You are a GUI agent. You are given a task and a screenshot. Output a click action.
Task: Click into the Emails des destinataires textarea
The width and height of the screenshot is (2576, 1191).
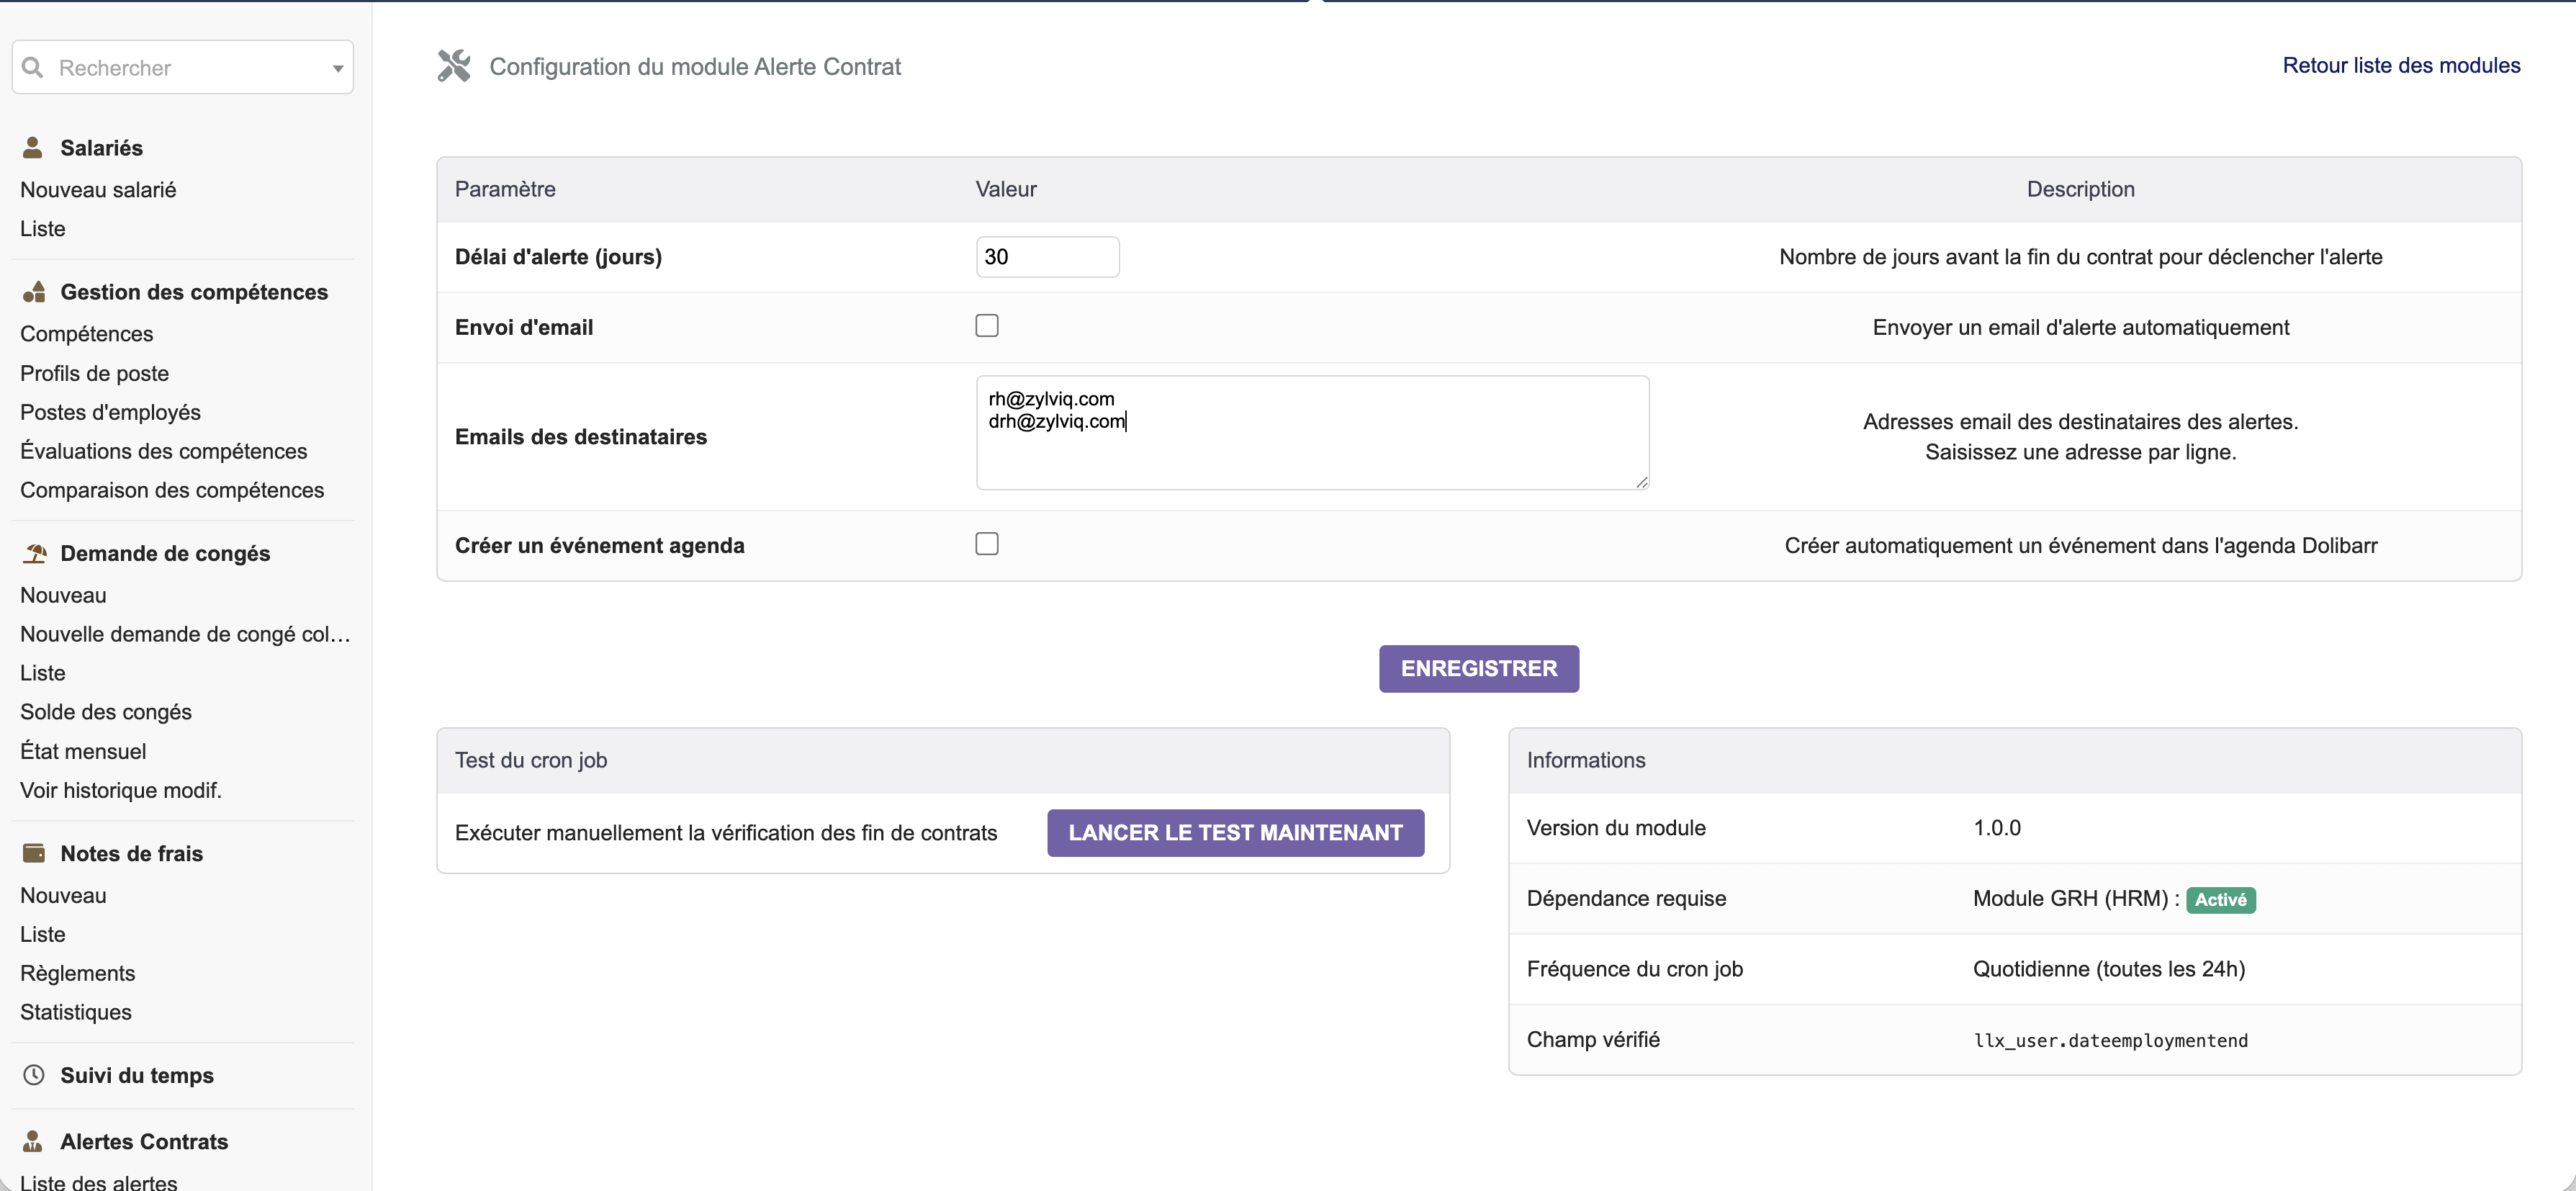1312,433
